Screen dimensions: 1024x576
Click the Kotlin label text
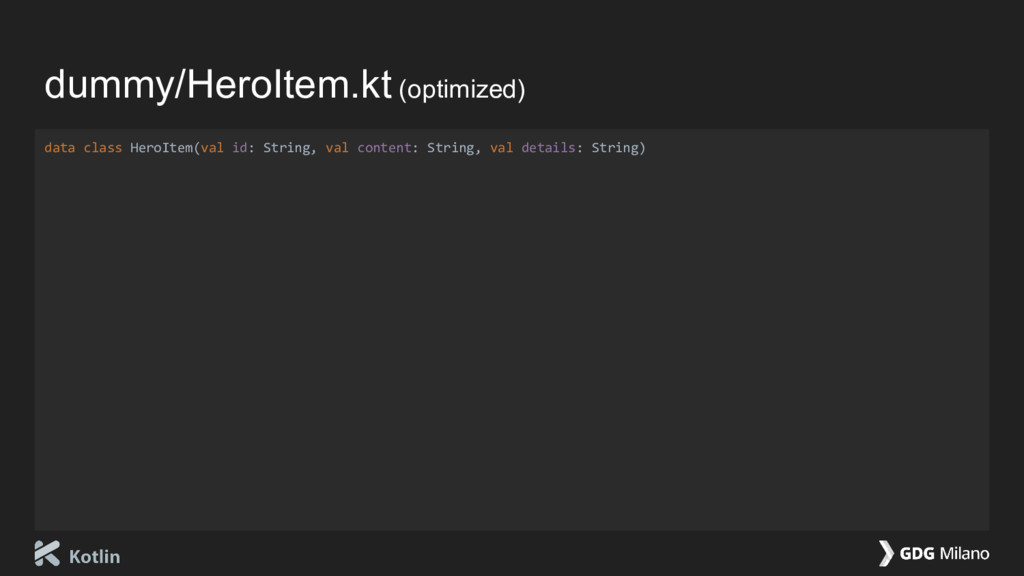tap(95, 556)
